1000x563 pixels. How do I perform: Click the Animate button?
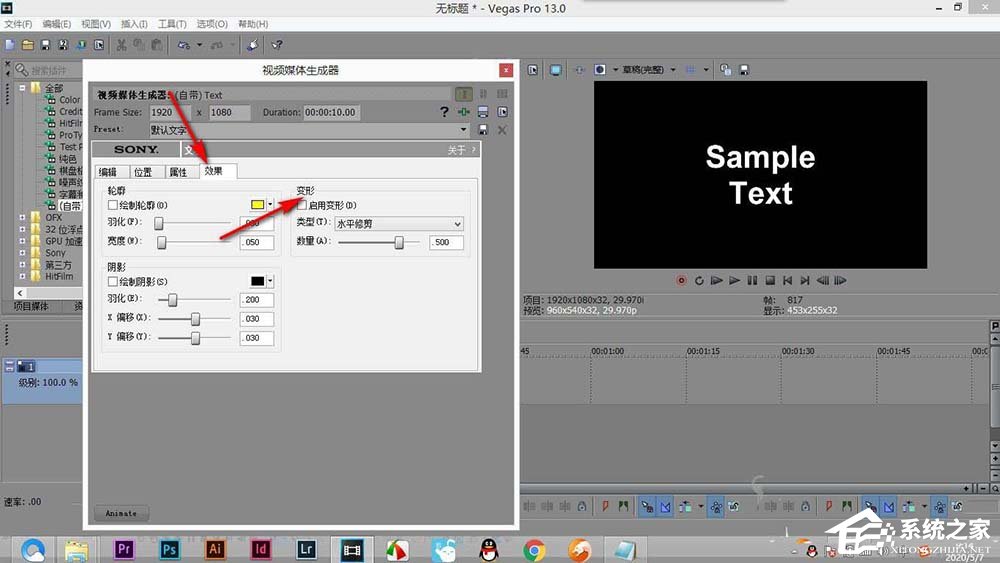pyautogui.click(x=121, y=513)
